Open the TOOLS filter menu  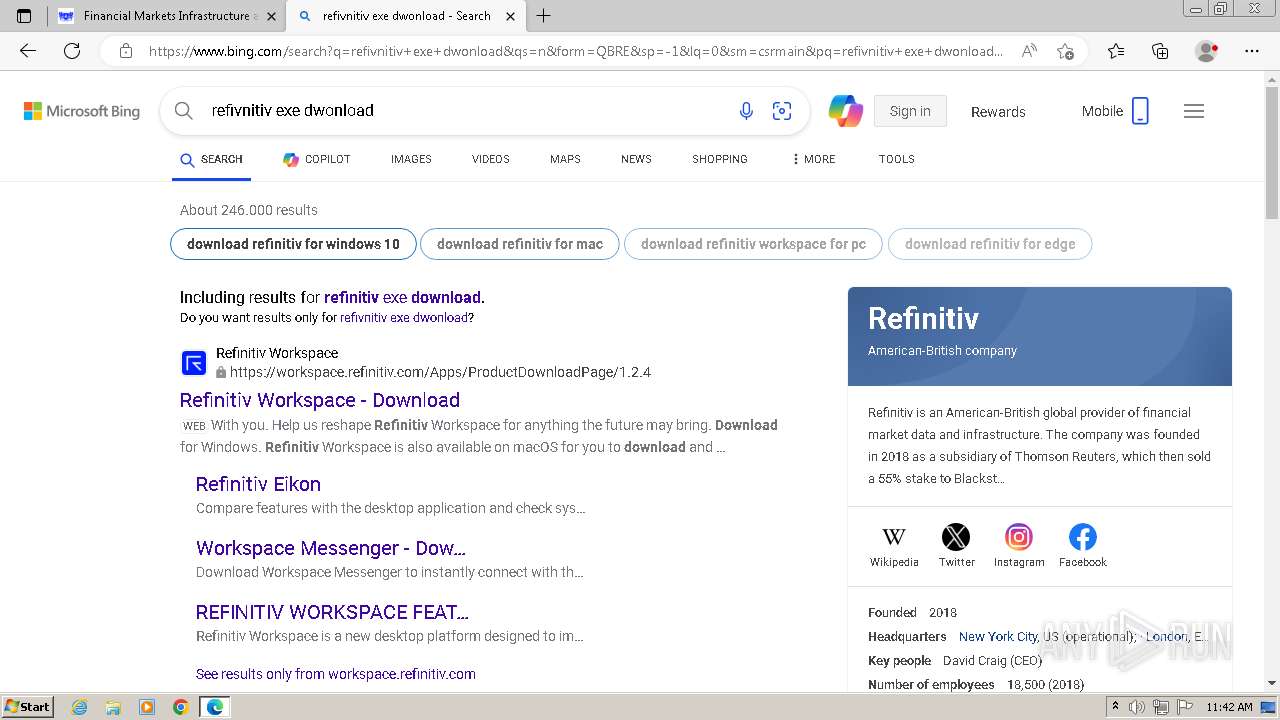896,159
